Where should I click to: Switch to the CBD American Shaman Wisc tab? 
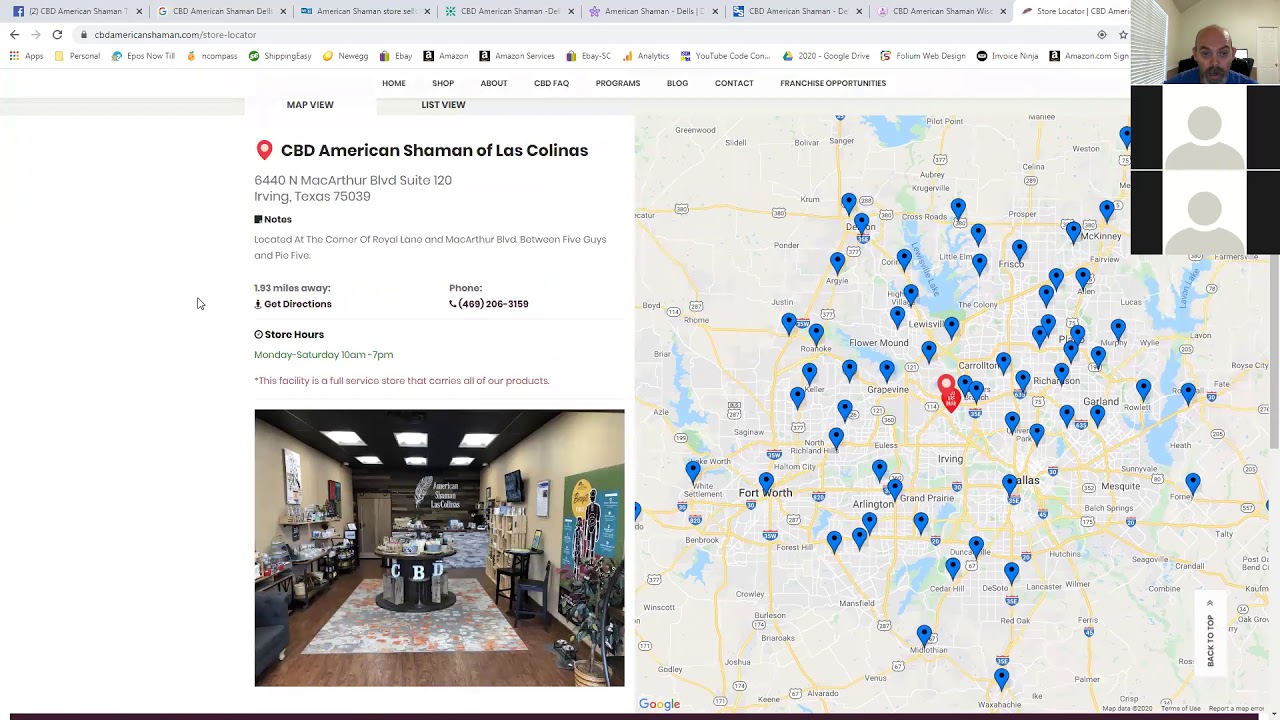pos(940,11)
